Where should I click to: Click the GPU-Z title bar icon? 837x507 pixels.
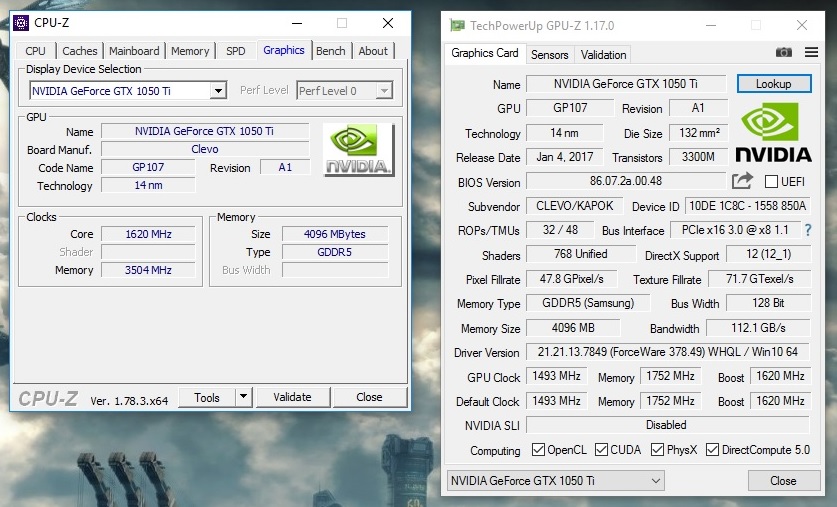[x=457, y=25]
